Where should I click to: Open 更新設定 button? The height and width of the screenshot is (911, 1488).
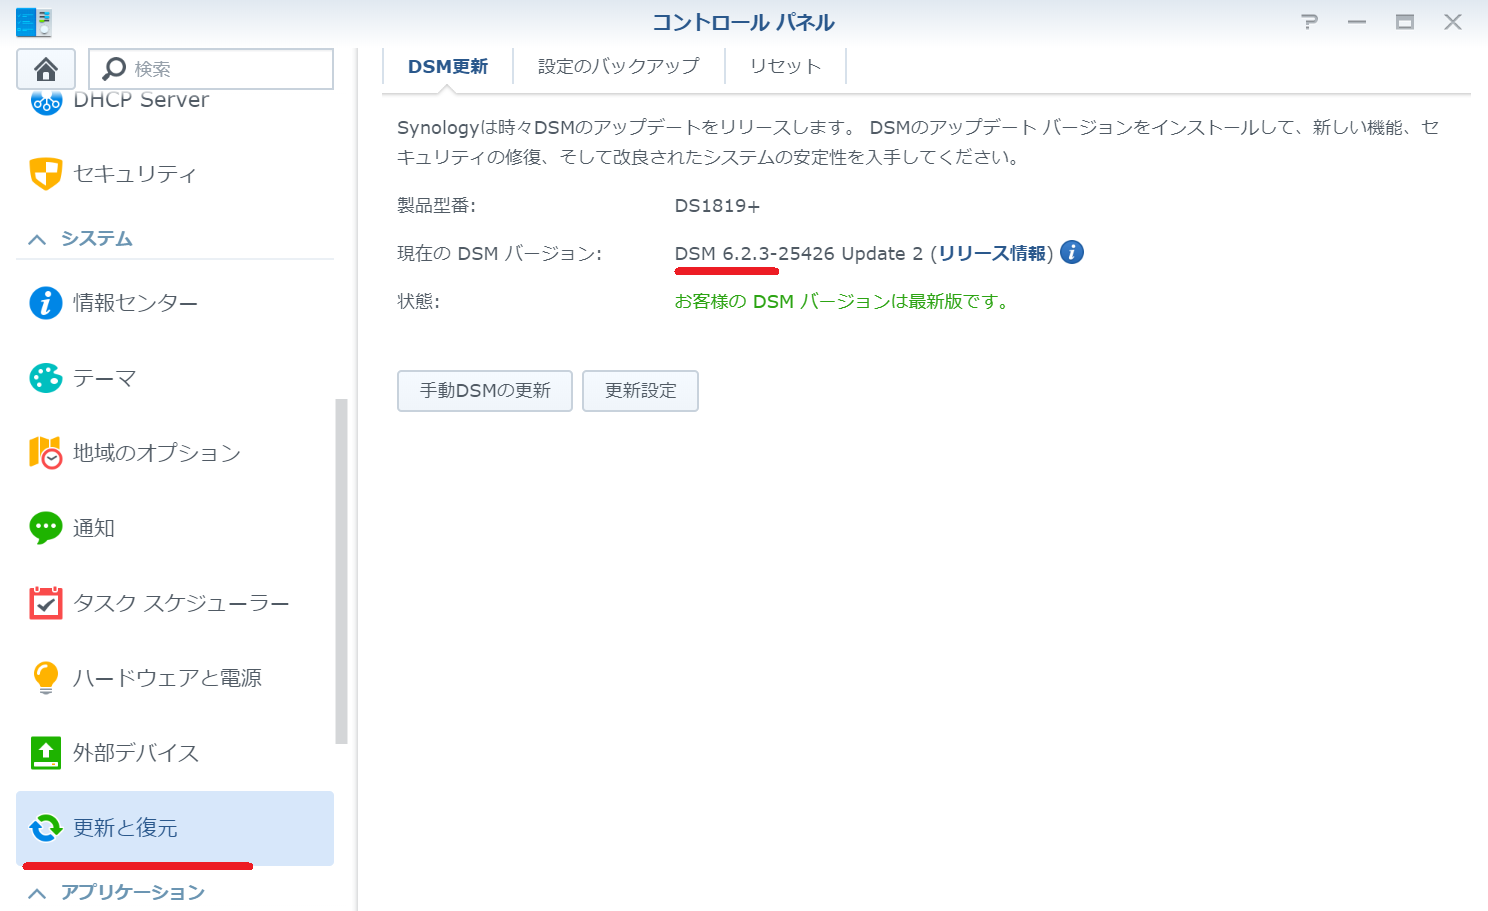641,391
